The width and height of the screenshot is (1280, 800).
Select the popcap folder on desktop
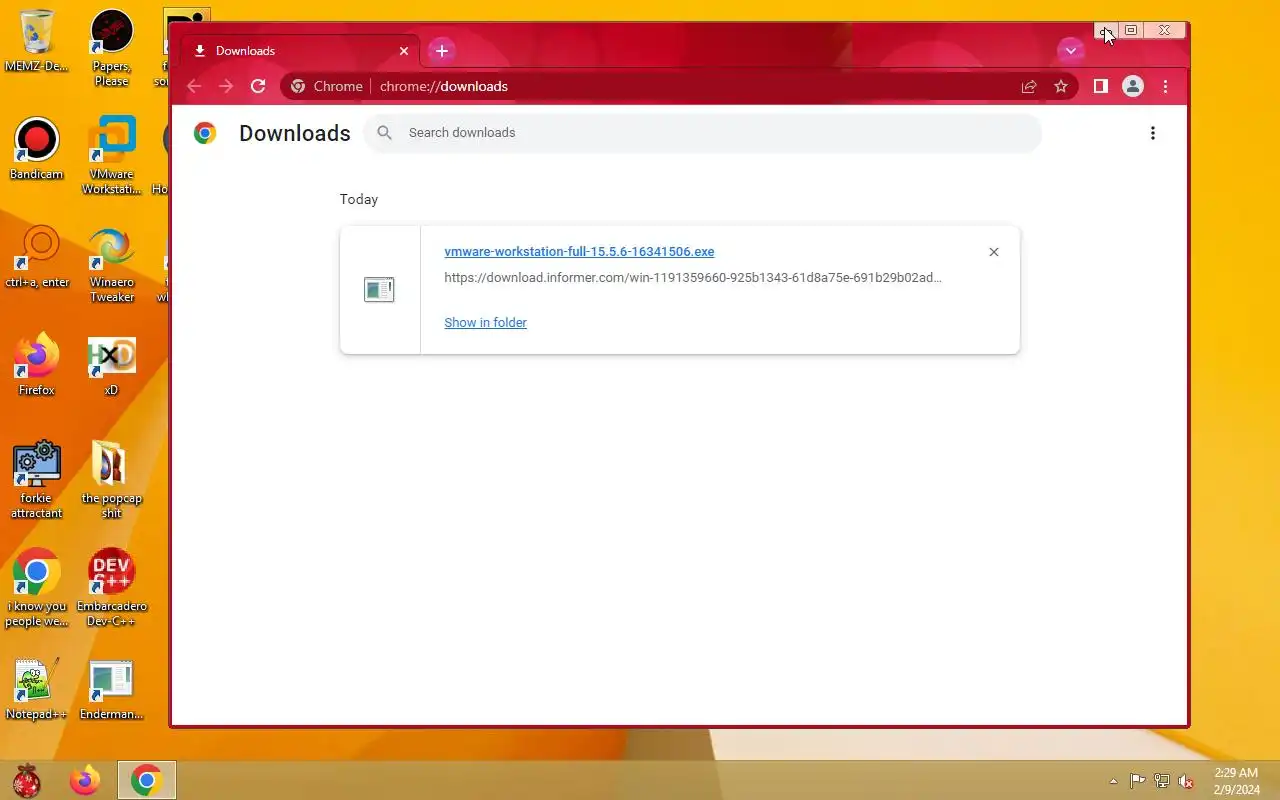click(x=111, y=480)
